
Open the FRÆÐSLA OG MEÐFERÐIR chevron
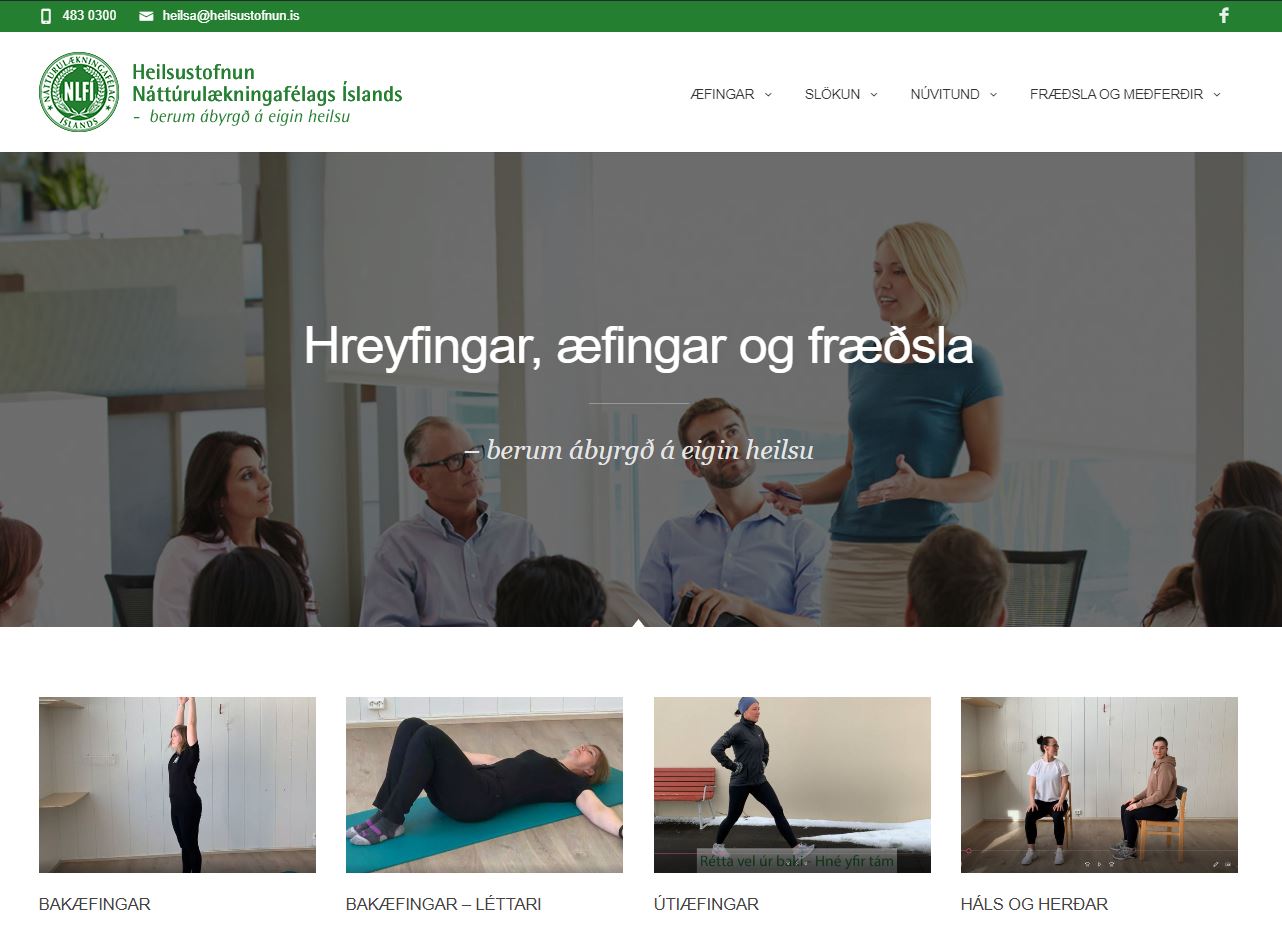click(1216, 95)
